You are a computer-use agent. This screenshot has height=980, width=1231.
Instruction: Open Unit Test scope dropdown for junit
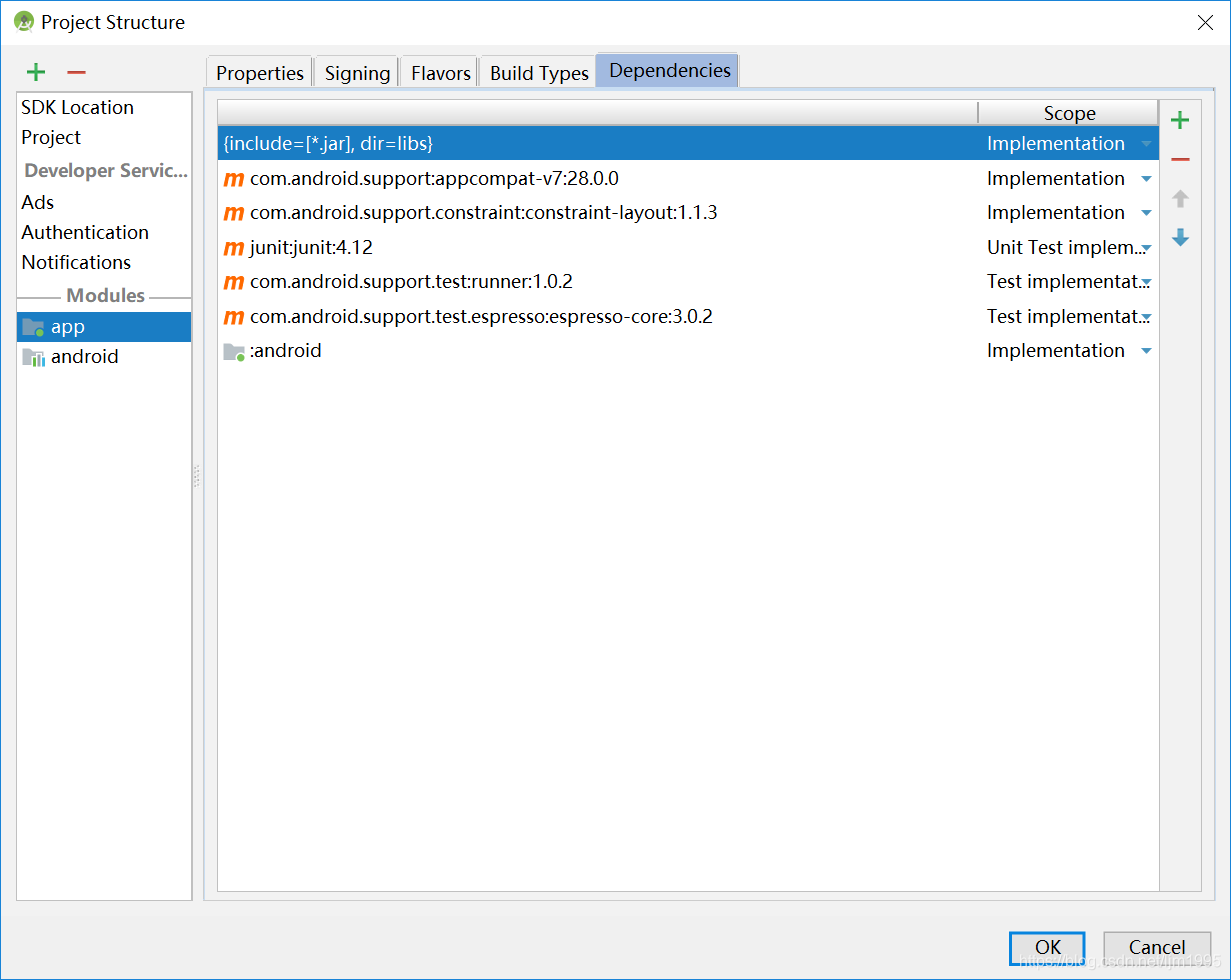pos(1146,248)
